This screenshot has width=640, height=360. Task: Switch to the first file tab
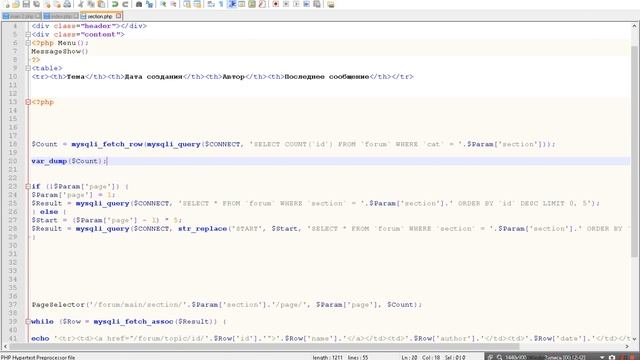[x=21, y=16]
